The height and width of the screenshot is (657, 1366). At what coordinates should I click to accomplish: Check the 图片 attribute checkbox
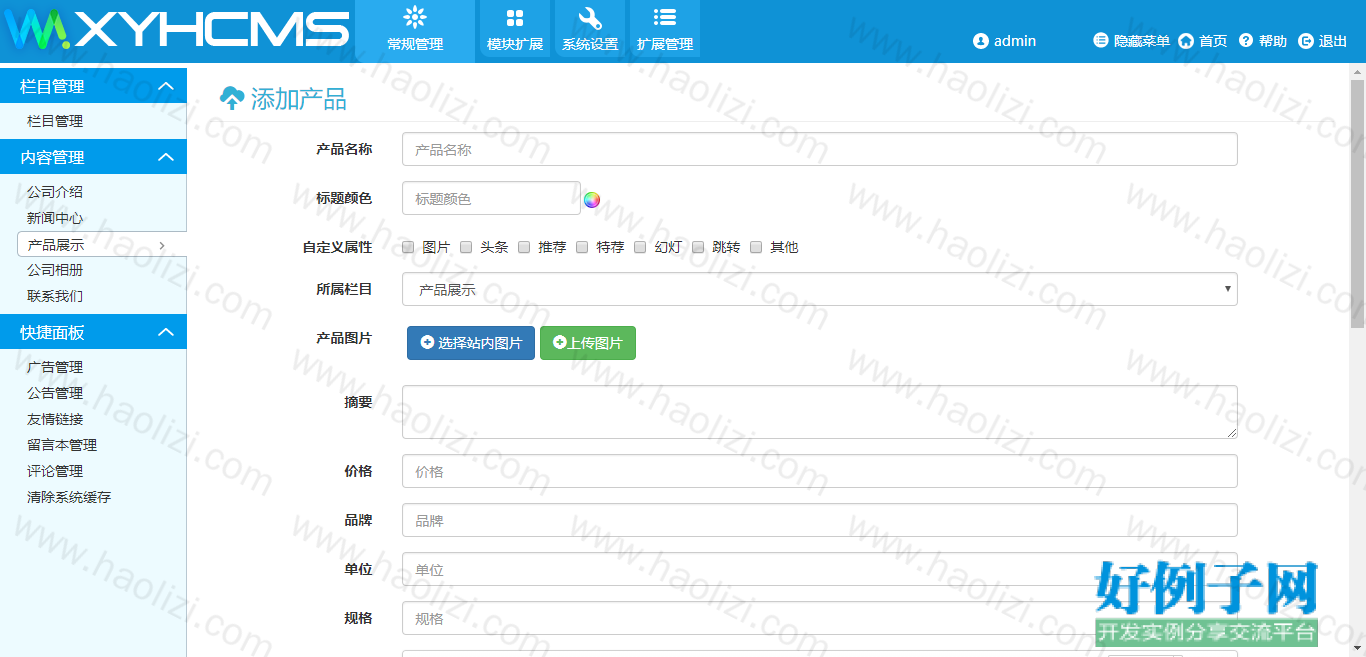click(408, 247)
